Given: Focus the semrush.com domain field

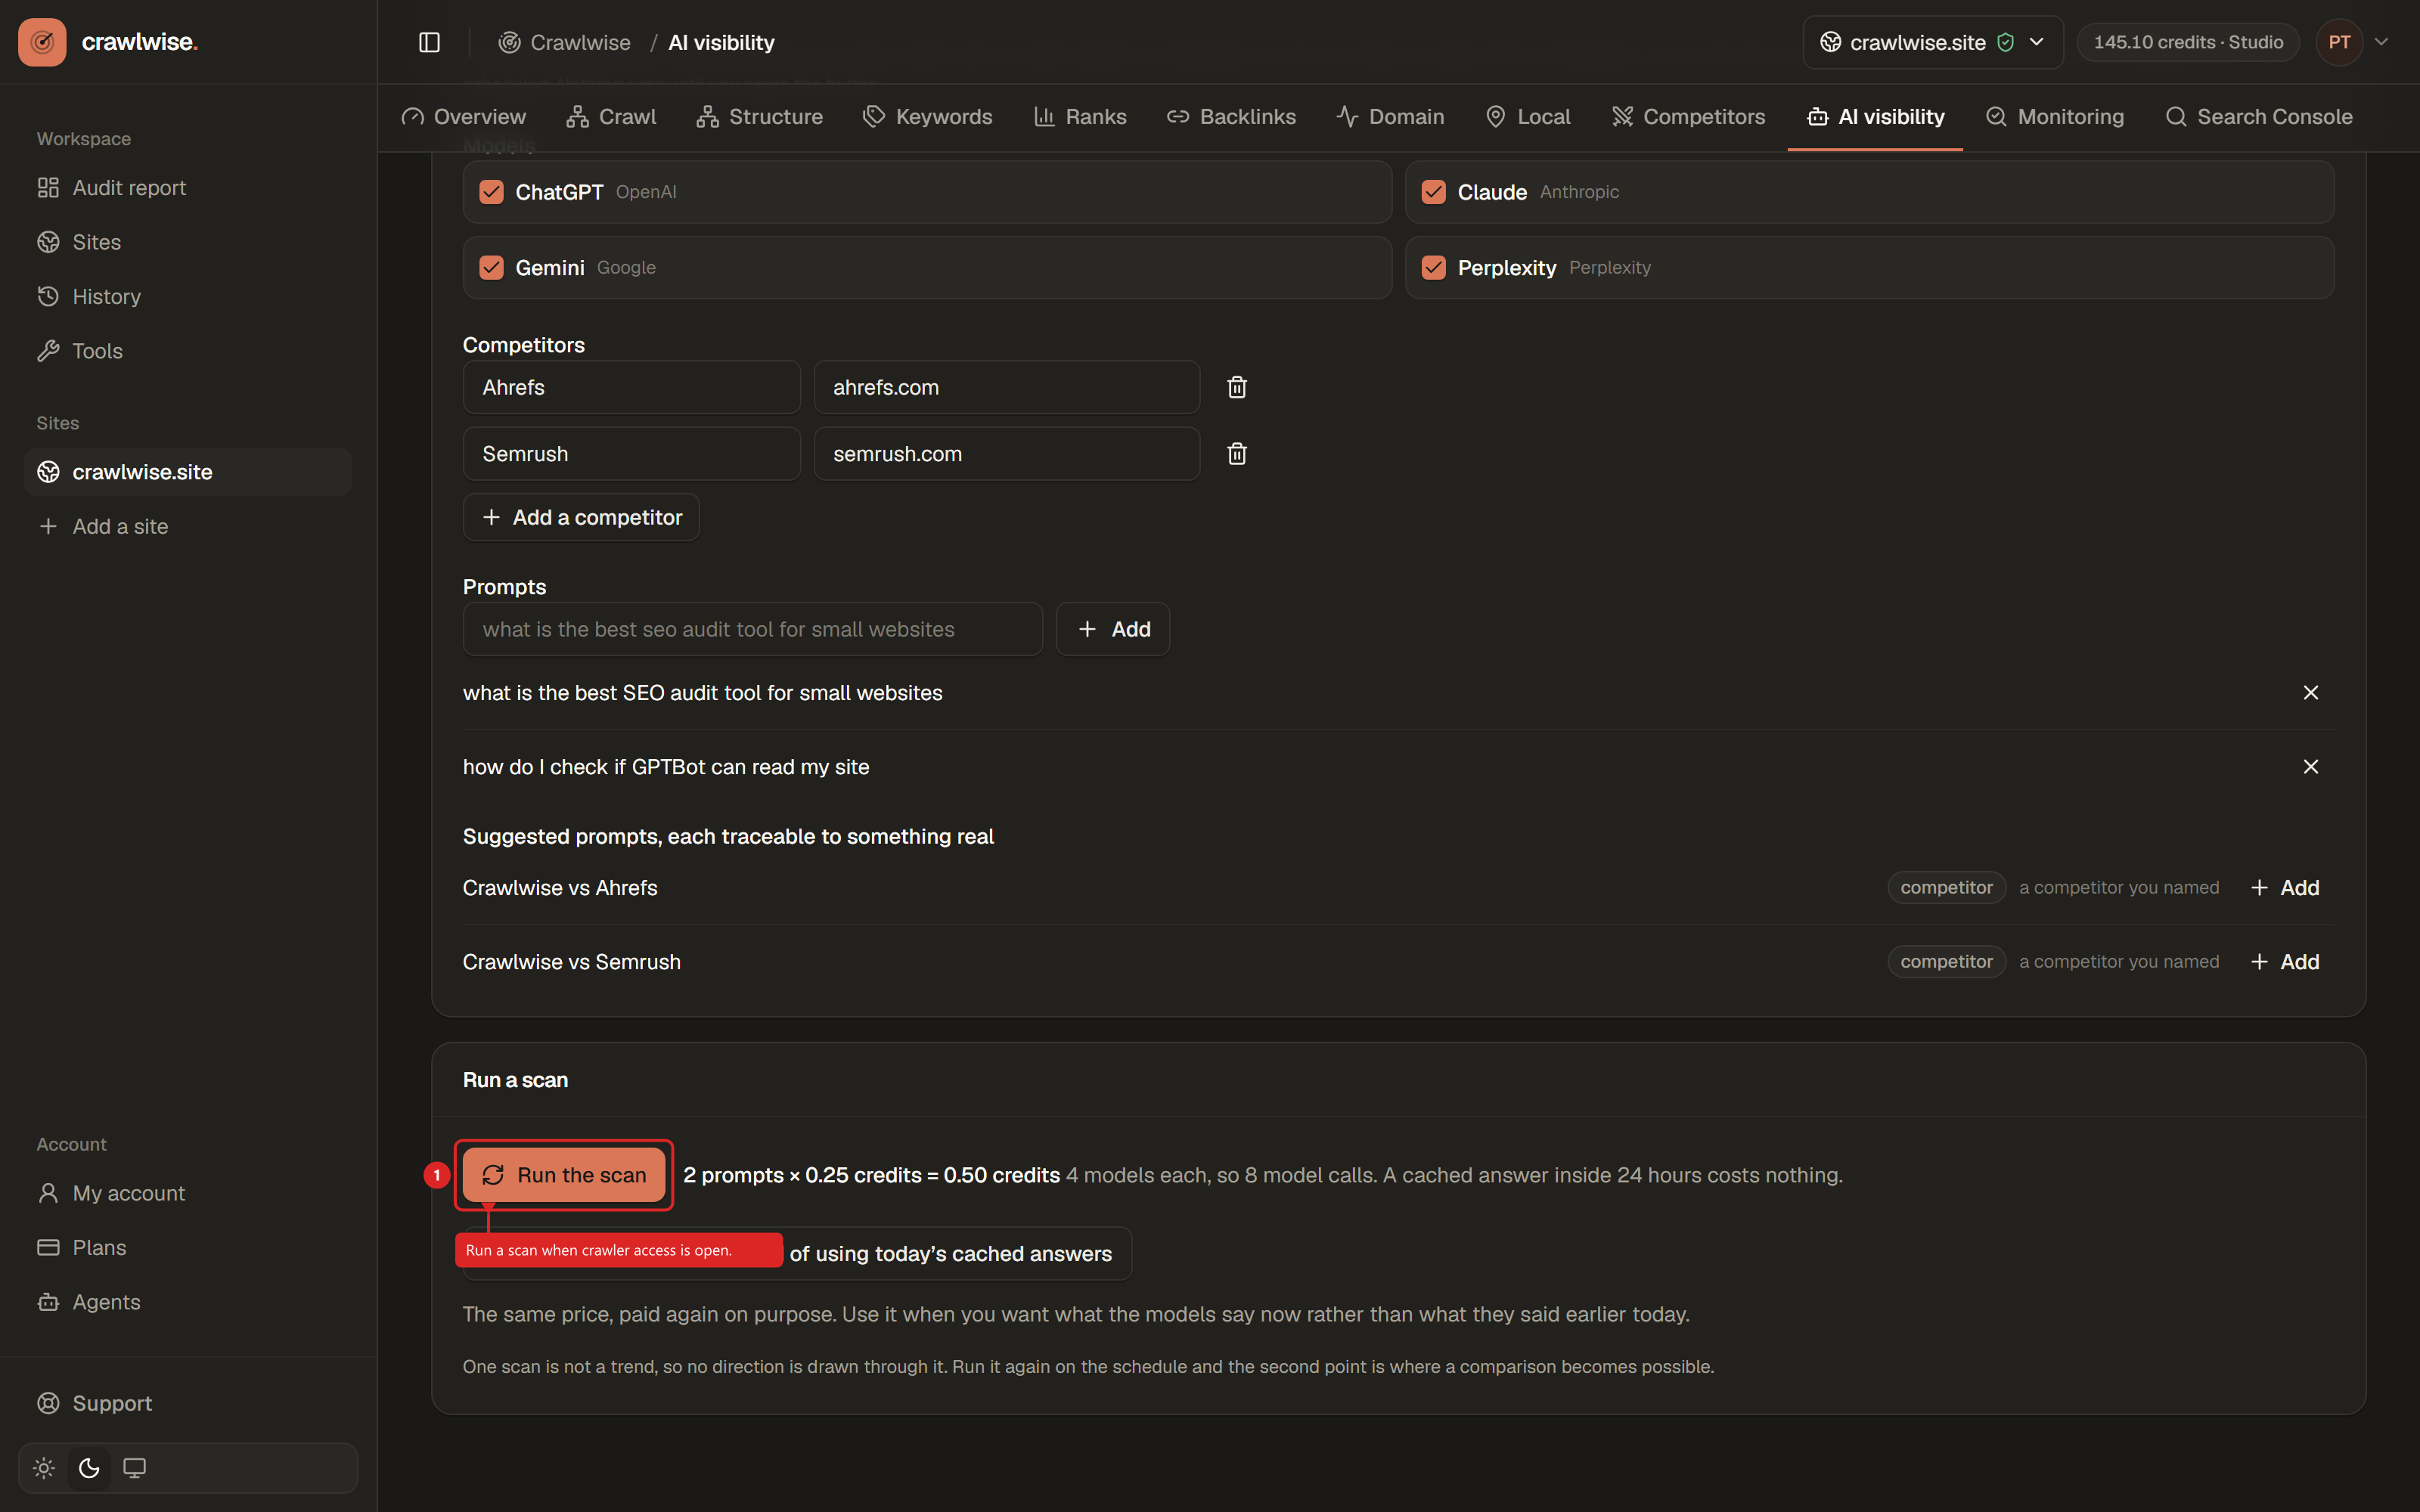Looking at the screenshot, I should point(1007,454).
